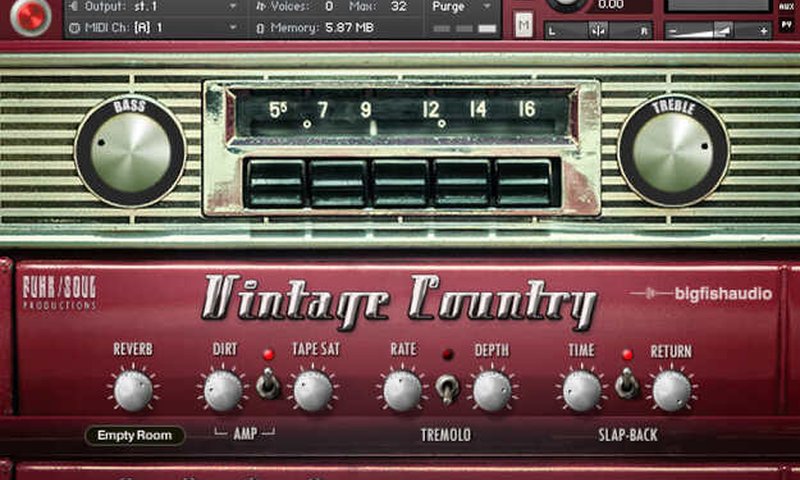This screenshot has width=800, height=480.
Task: Click the tremolo Rate knob
Action: [x=402, y=390]
